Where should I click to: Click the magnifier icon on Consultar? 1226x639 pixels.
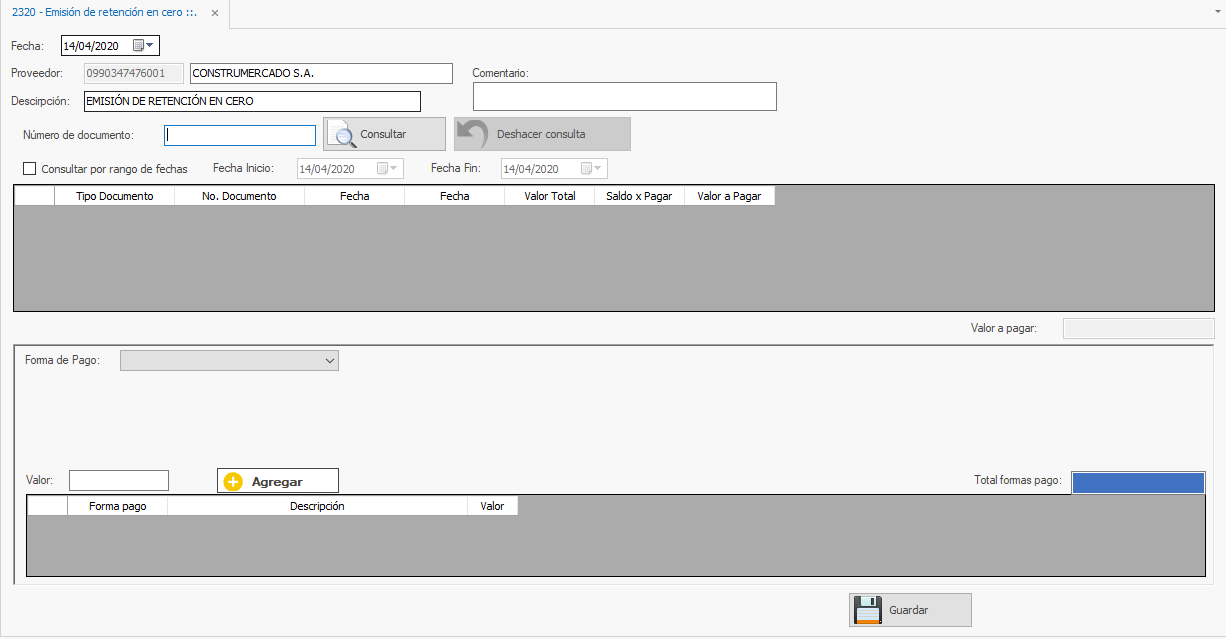click(342, 134)
